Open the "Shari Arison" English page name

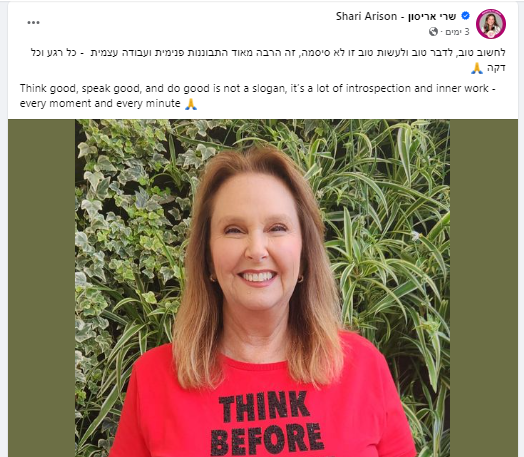(366, 16)
